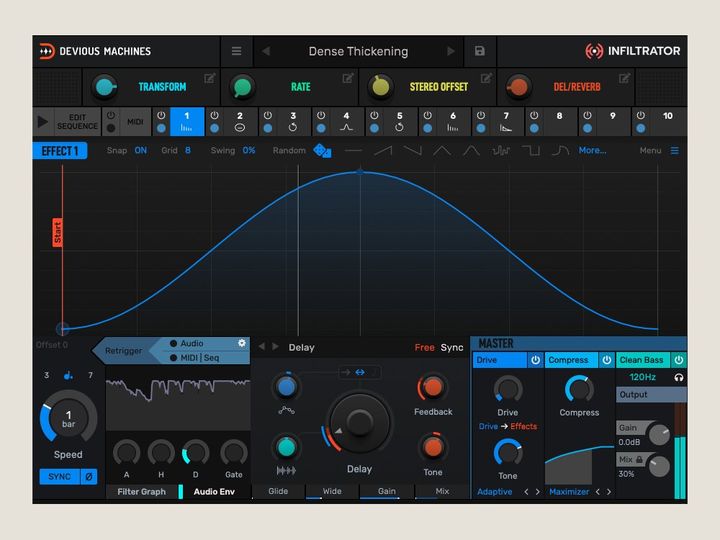Switch delay time to Free mode
Viewport: 720px width, 540px height.
pos(424,348)
